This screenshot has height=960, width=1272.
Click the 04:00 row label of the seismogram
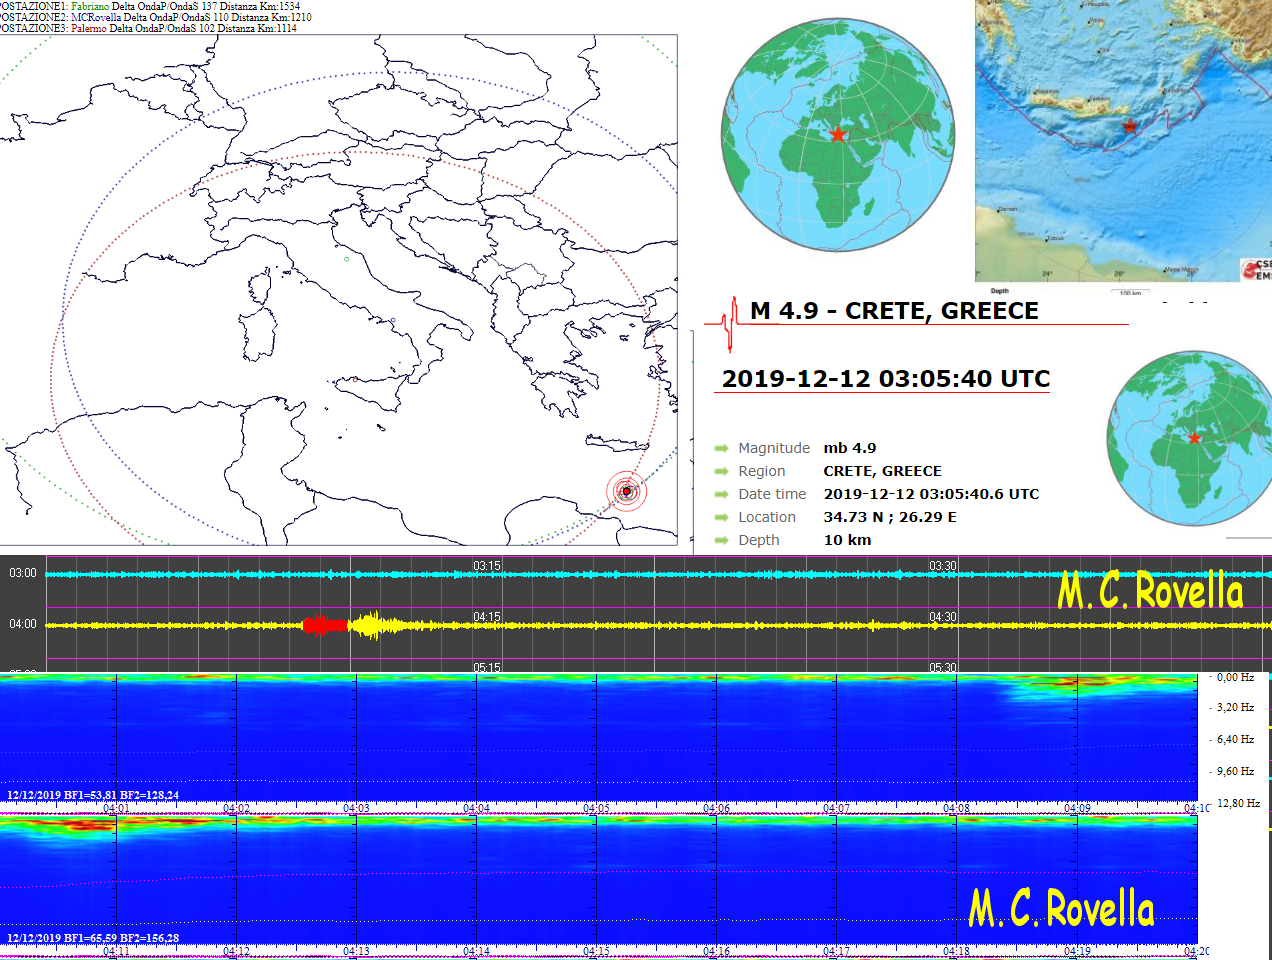click(x=23, y=624)
